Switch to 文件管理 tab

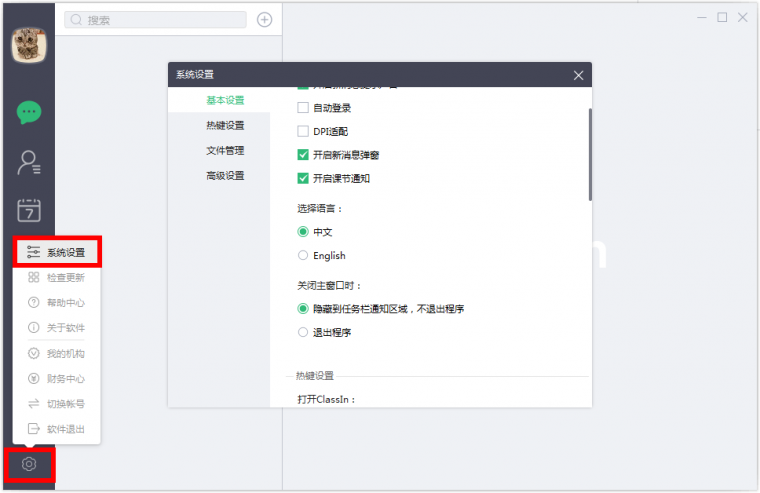[225, 150]
